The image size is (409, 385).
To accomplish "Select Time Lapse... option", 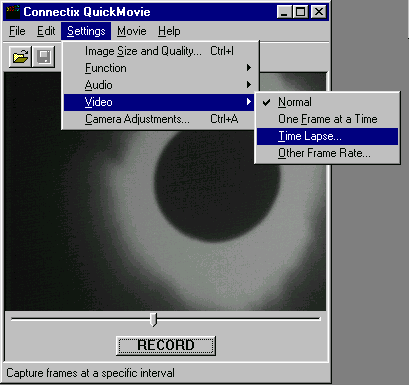I will 327,136.
